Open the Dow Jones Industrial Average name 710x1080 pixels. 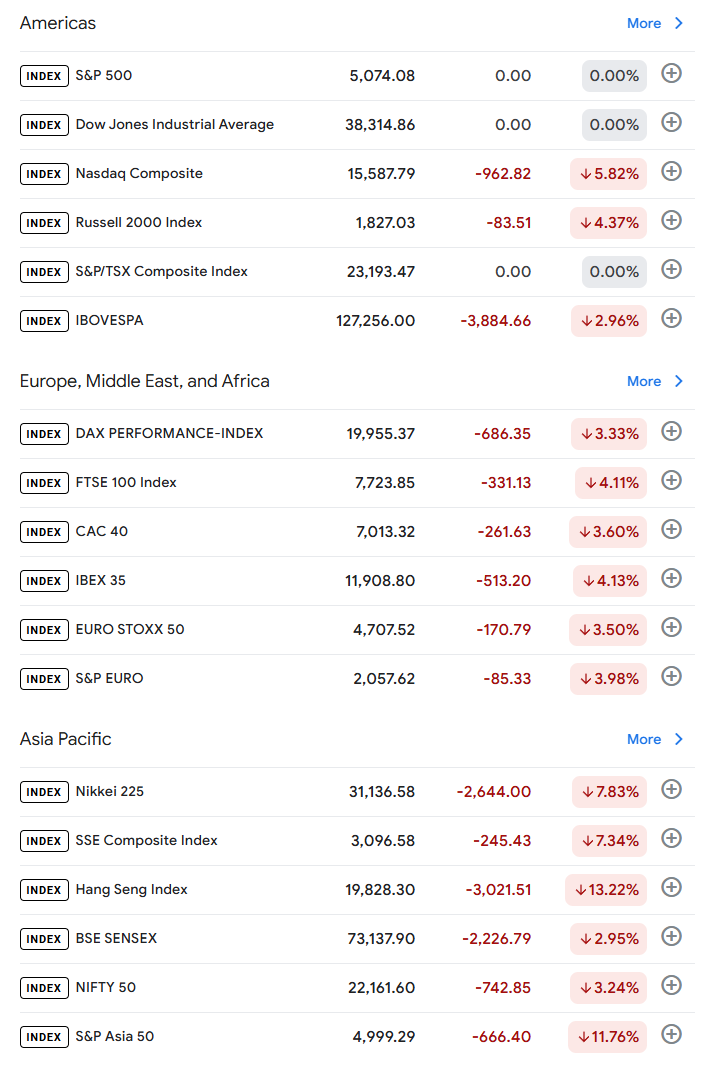point(174,124)
